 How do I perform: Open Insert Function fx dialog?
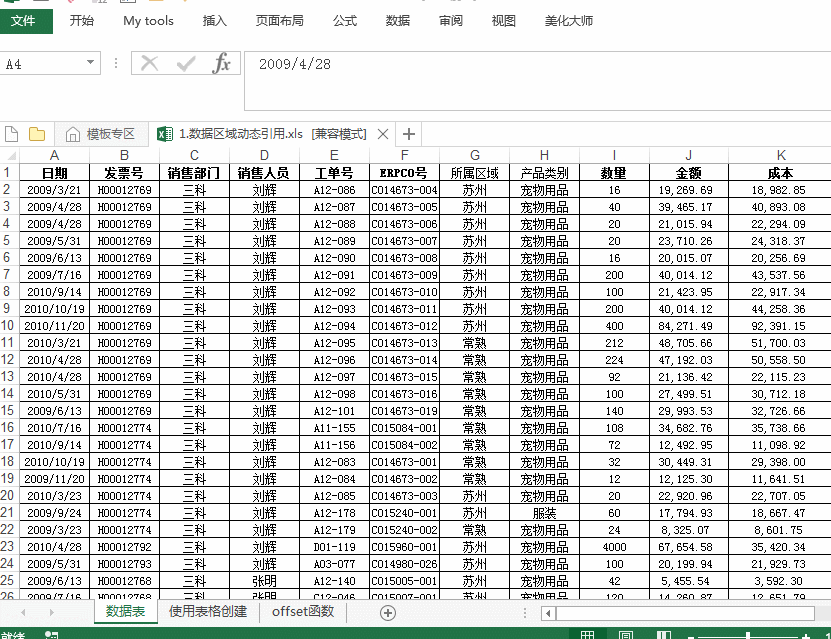tap(222, 64)
